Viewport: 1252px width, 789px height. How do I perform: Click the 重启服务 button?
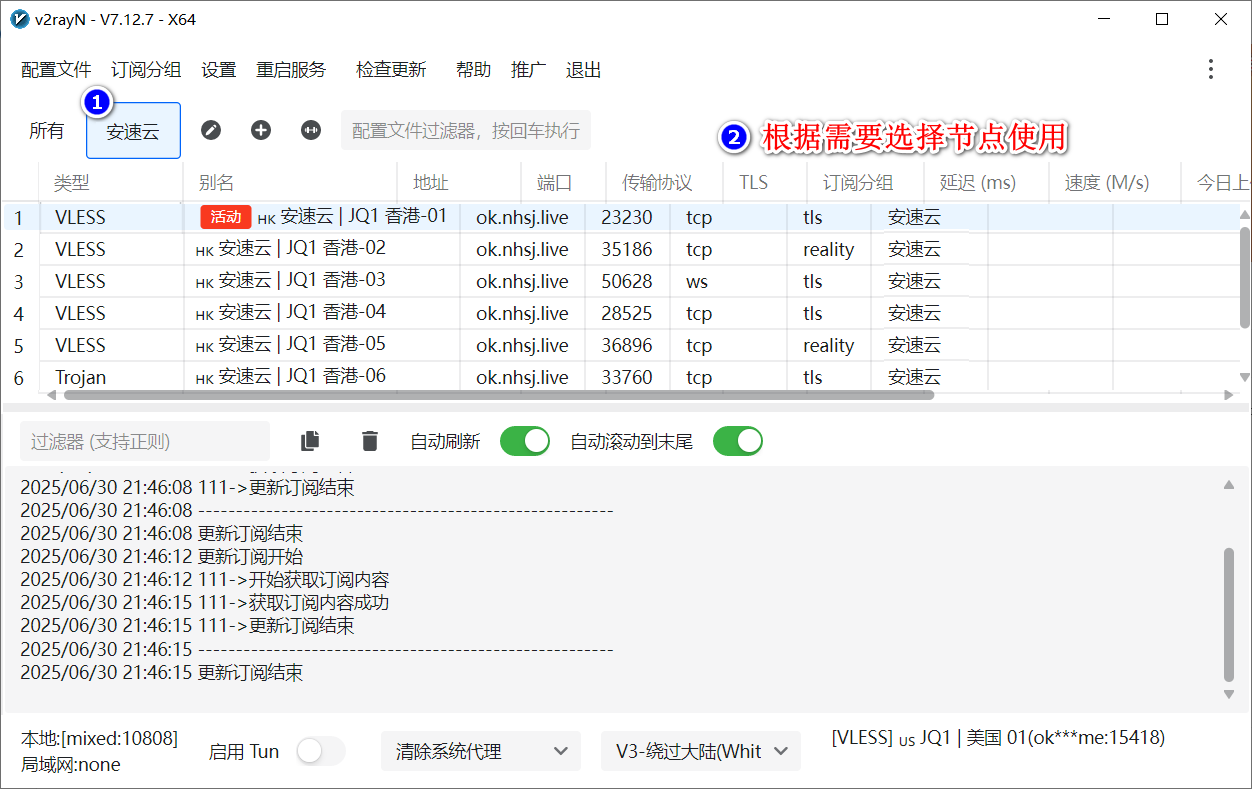291,70
